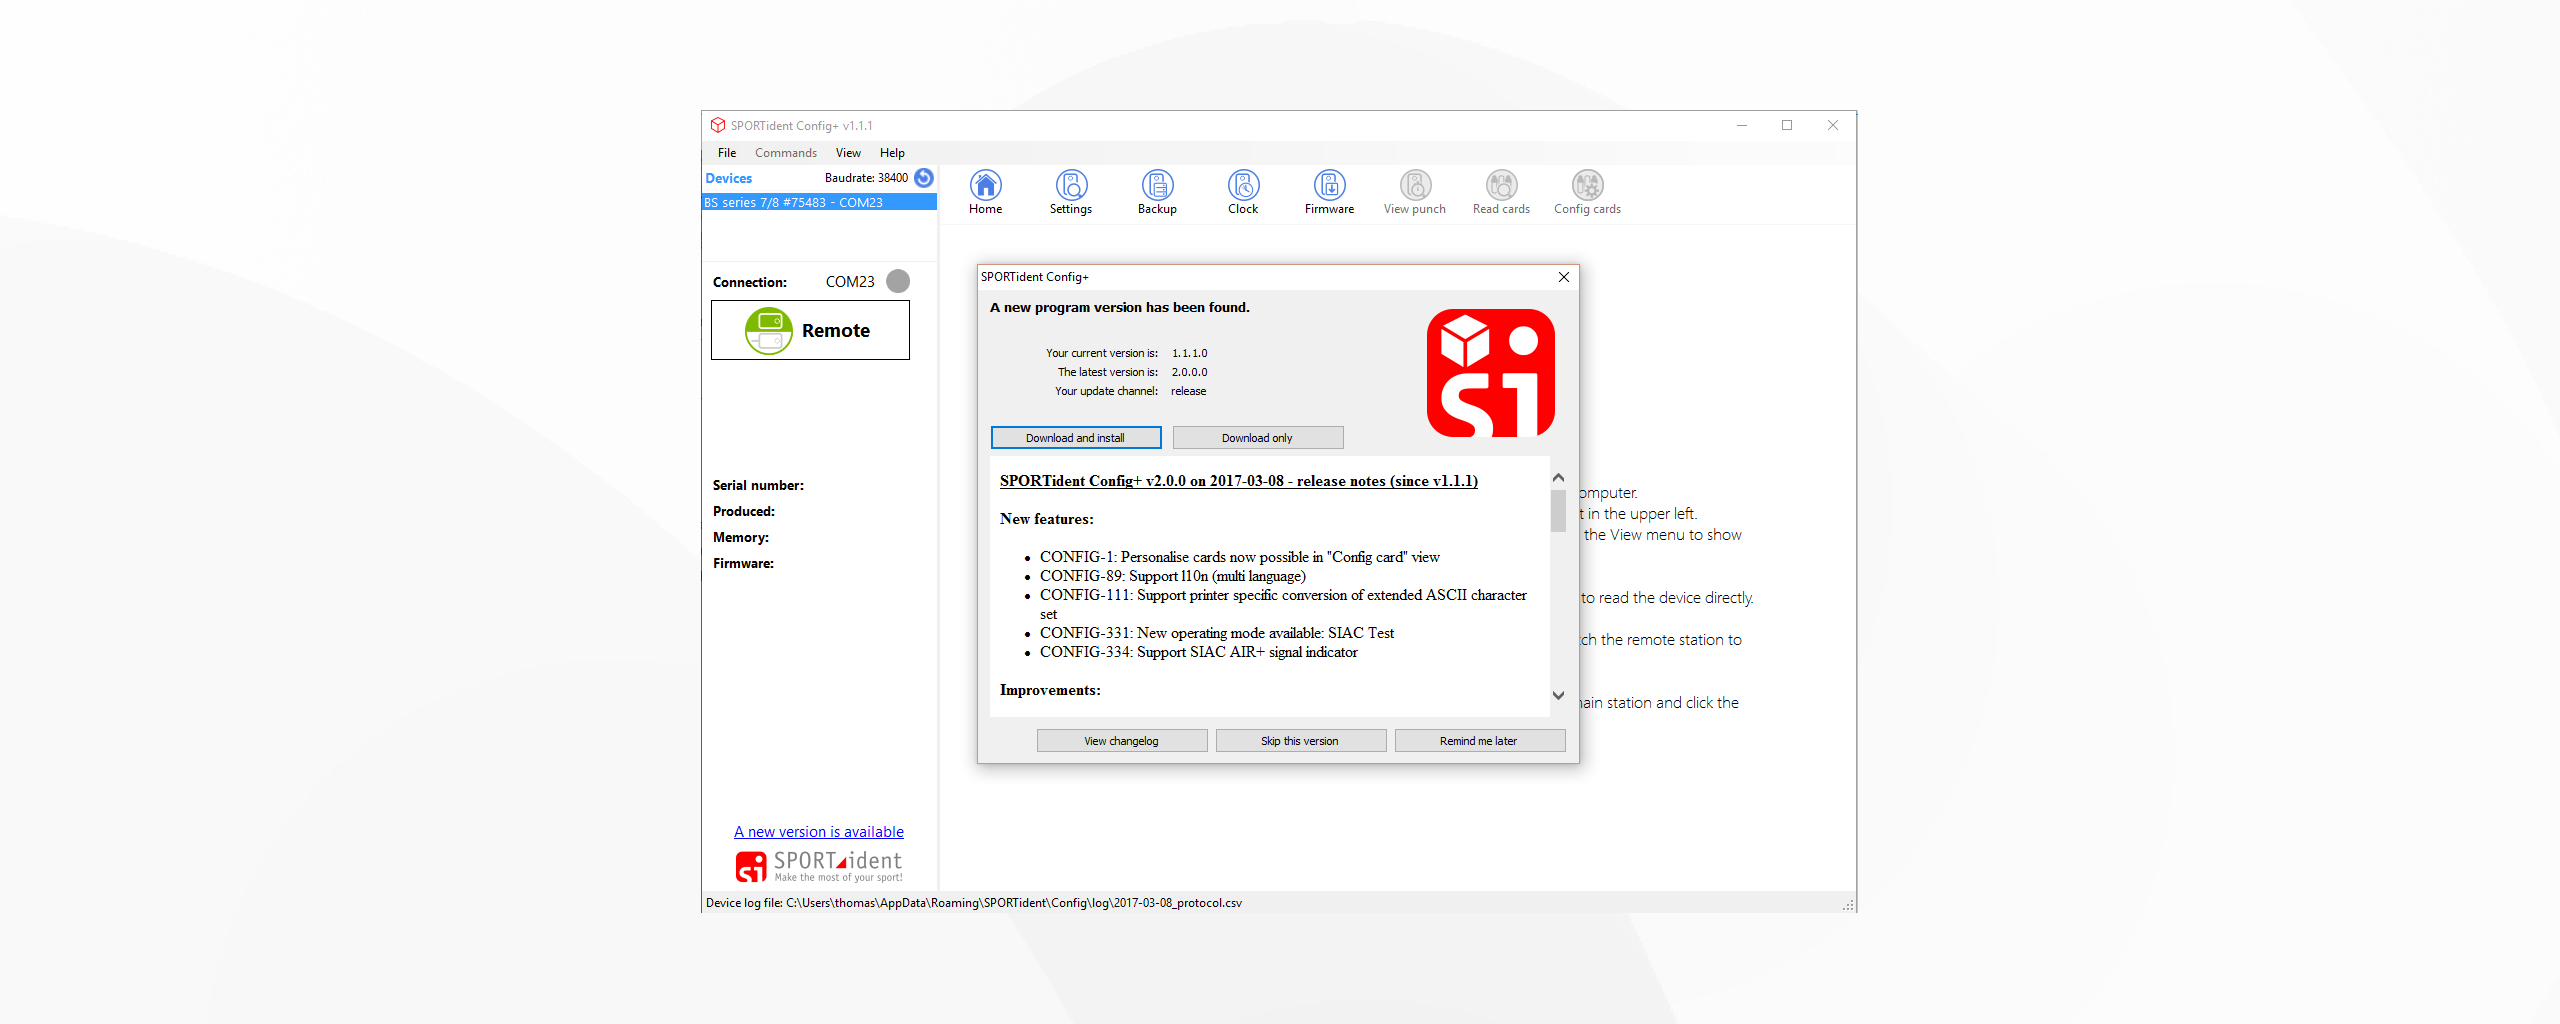Select BS series 7/8 #75483 device
The height and width of the screenshot is (1024, 2560).
(x=819, y=202)
